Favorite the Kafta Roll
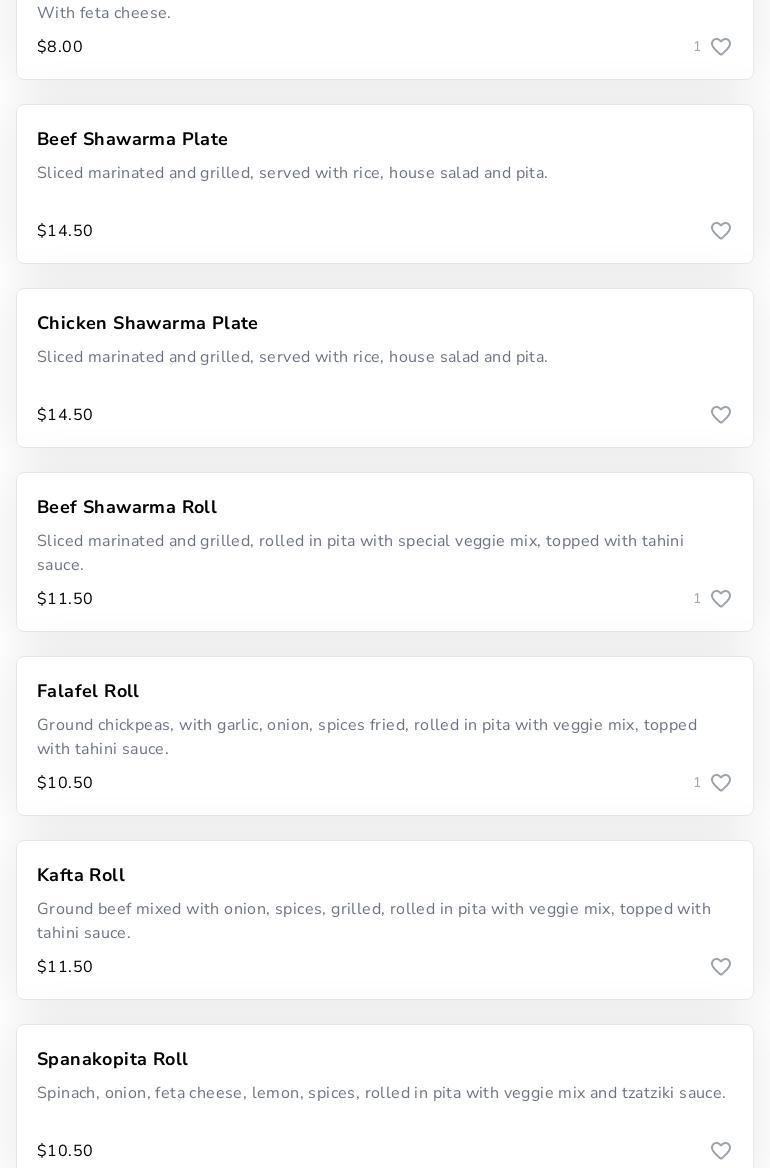Viewport: 770px width, 1168px height. 720,967
